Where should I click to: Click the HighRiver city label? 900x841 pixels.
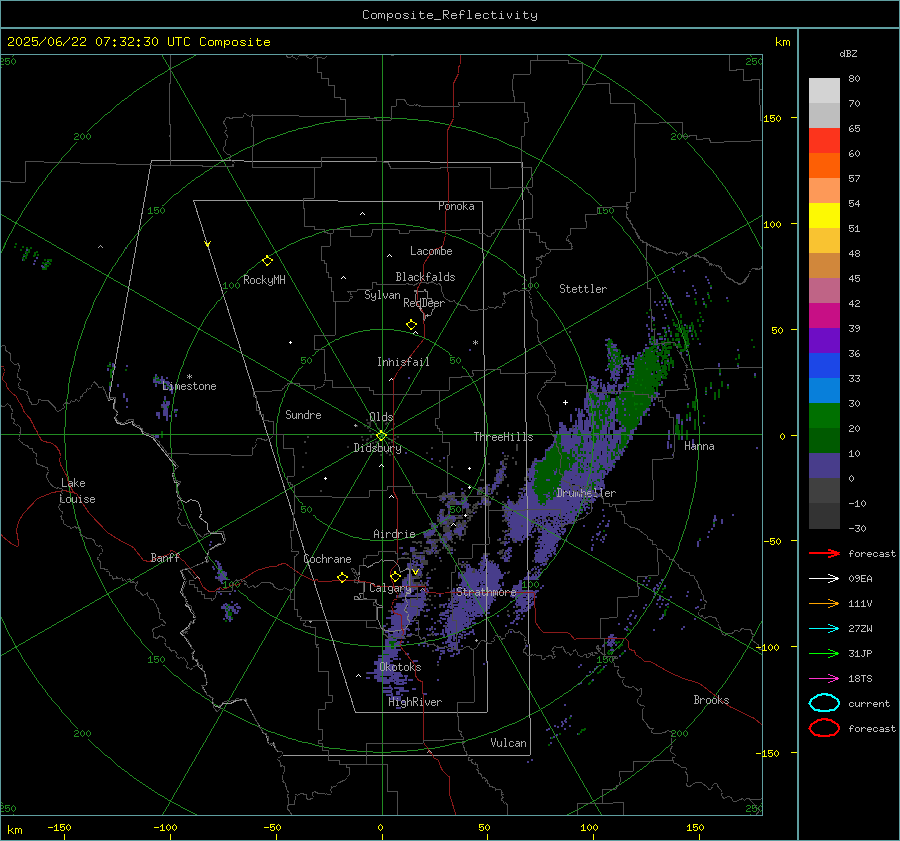click(415, 702)
